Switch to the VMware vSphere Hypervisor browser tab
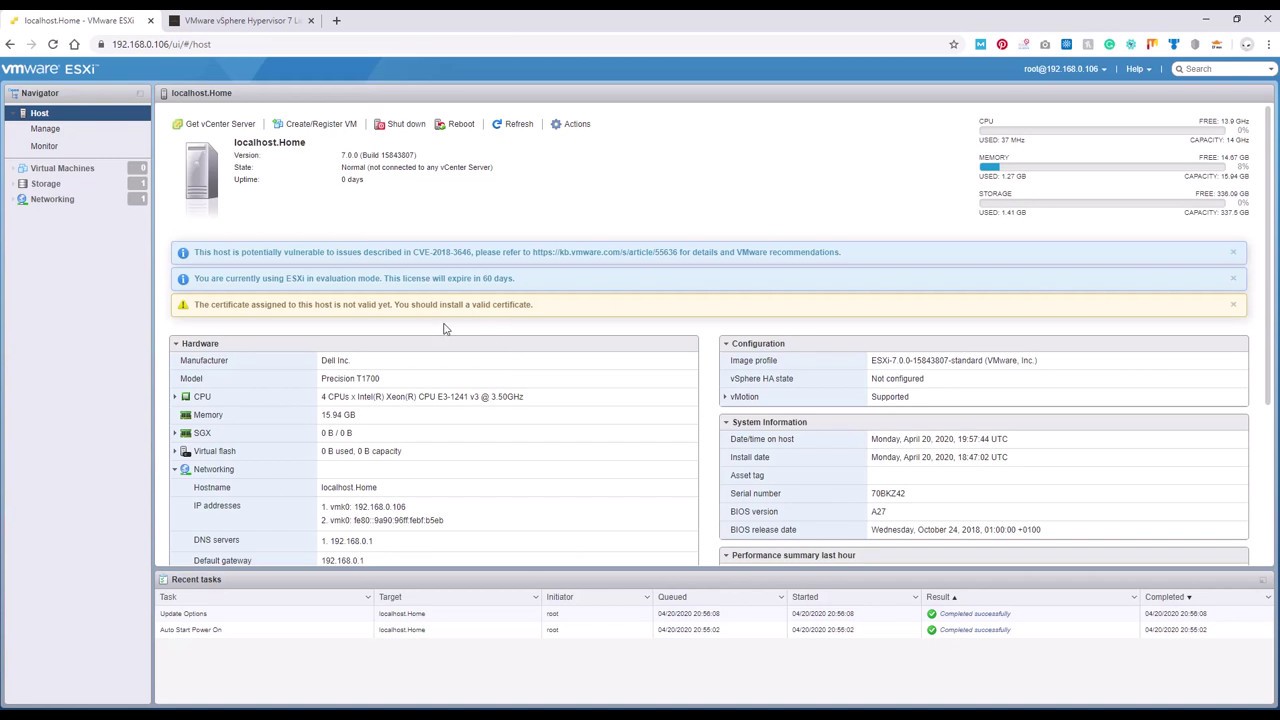This screenshot has height=720, width=1280. click(x=240, y=20)
